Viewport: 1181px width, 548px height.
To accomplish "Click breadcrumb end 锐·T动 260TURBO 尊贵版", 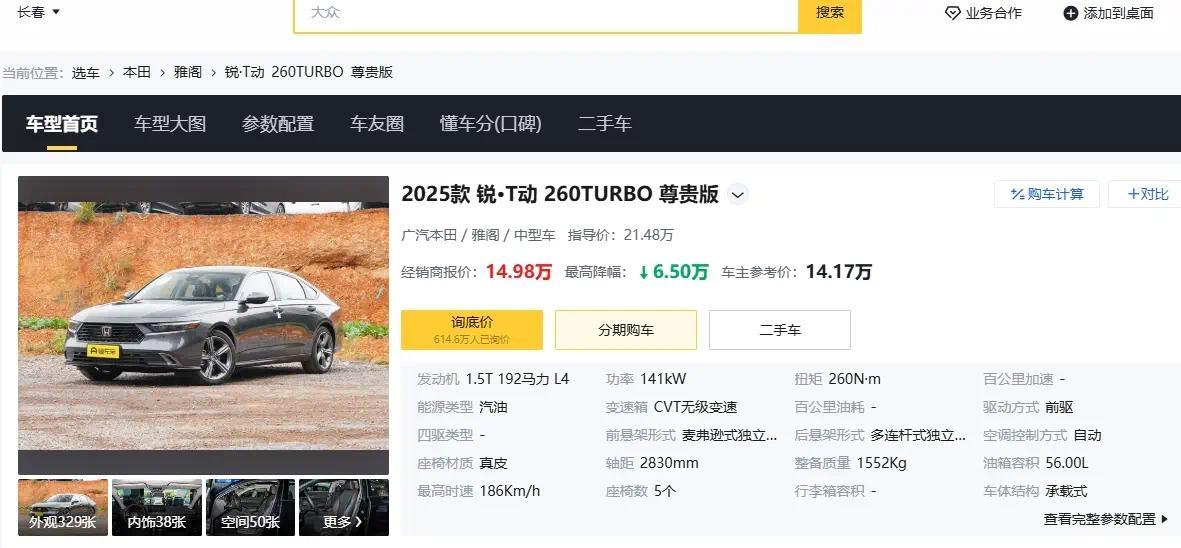I will 309,73.
